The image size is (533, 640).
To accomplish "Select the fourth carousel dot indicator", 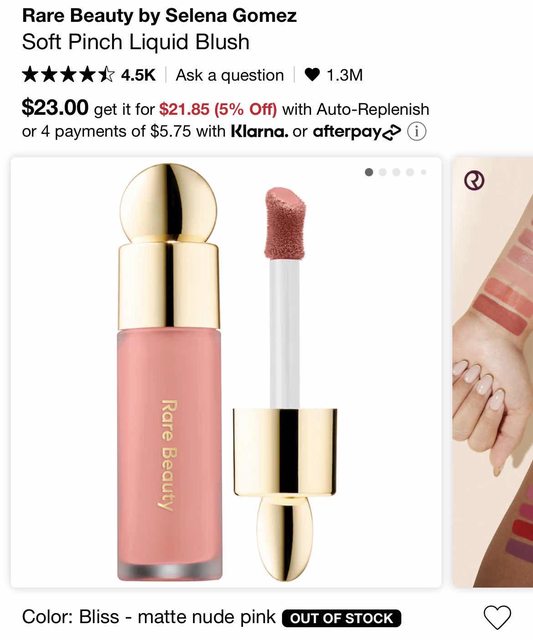I will pos(410,172).
